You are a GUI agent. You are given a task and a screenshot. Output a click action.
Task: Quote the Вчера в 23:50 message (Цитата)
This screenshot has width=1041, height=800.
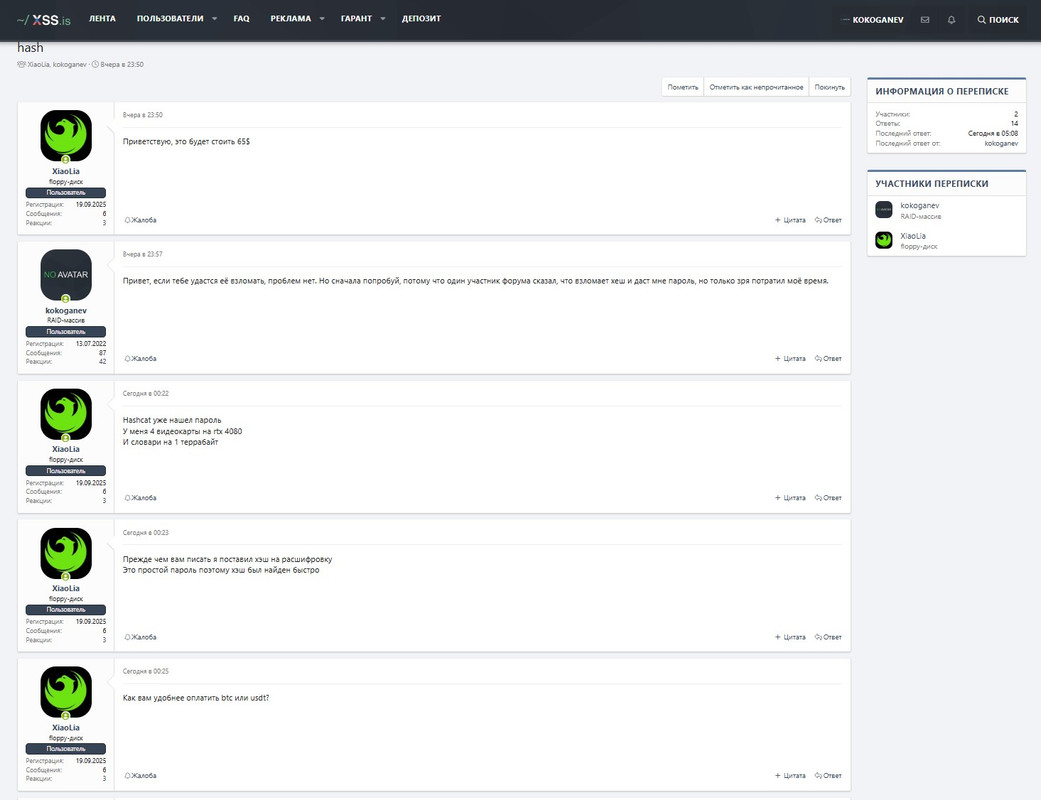click(790, 220)
